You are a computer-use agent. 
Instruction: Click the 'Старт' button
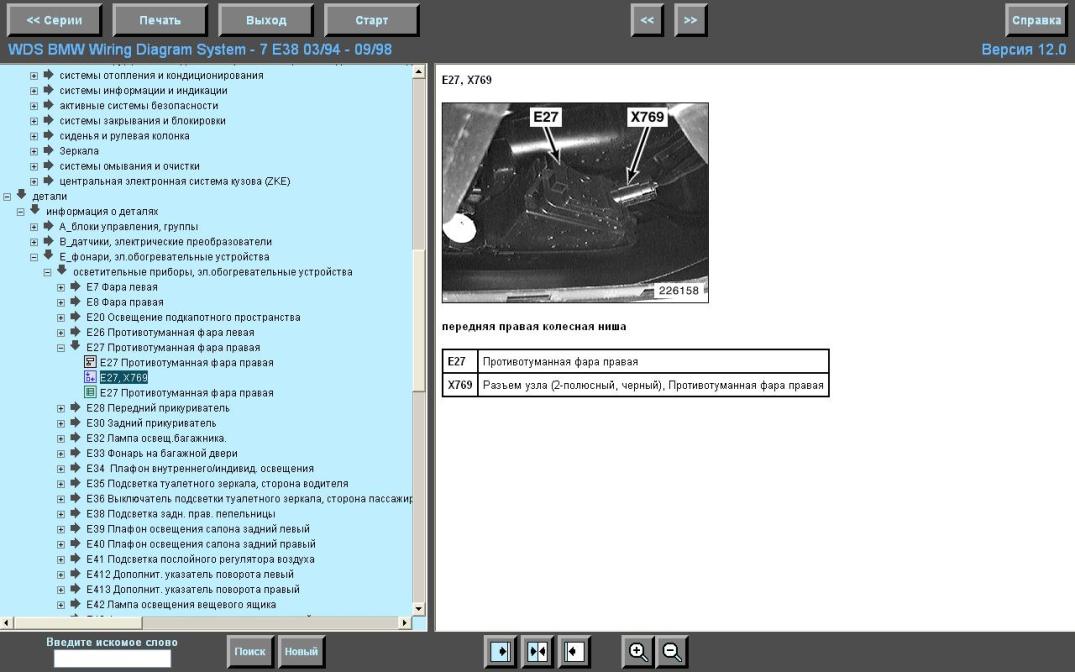point(372,20)
